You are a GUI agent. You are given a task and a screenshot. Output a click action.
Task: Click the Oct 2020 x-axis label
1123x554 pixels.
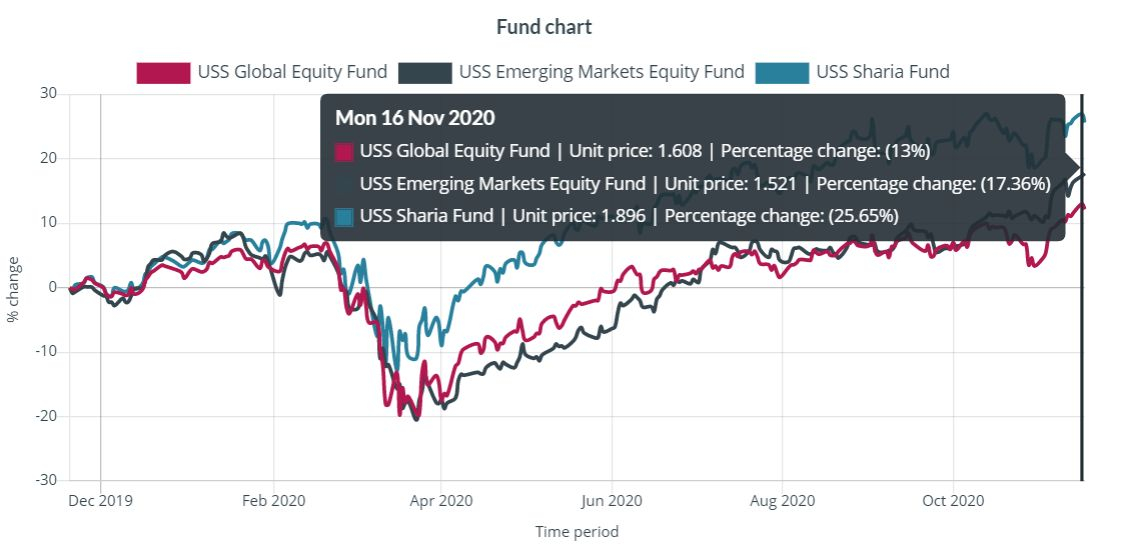953,500
